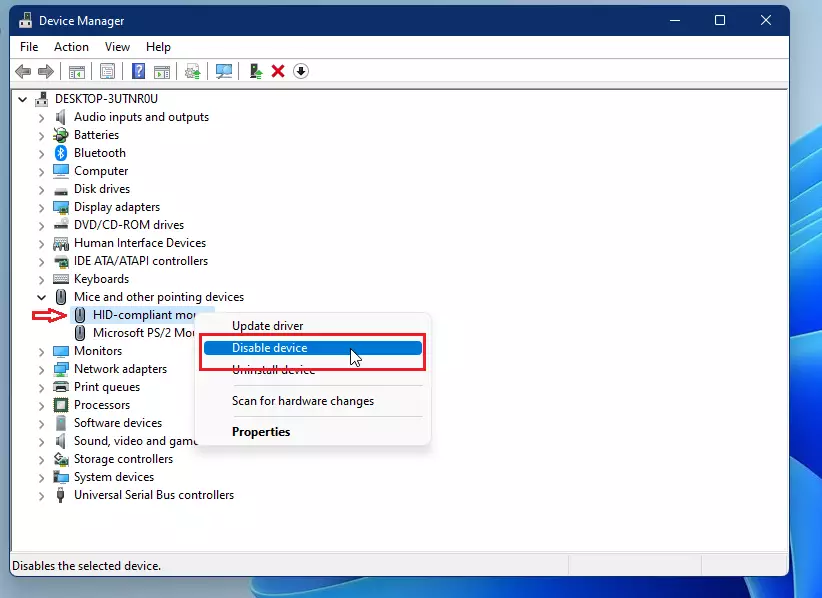Viewport: 822px width, 598px height.
Task: Click the Forward arrow toolbar icon
Action: tap(46, 71)
